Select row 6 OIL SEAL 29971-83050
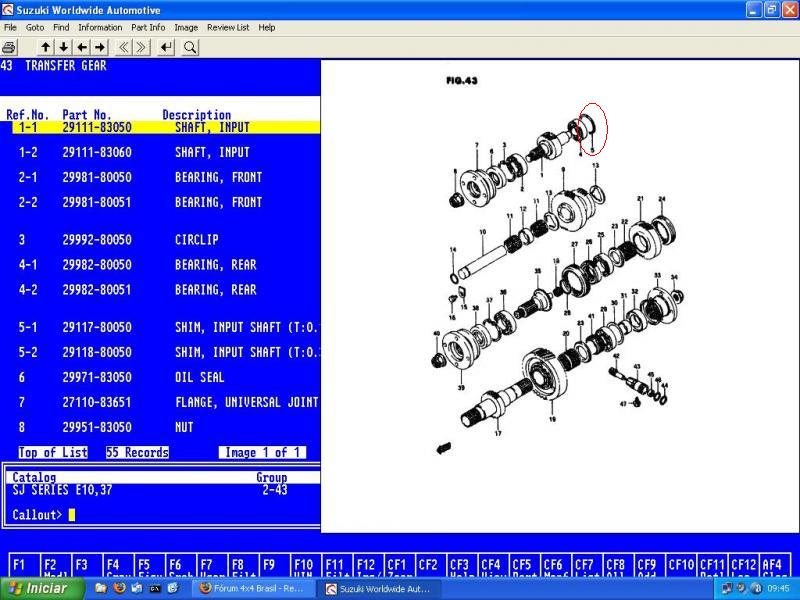This screenshot has width=800, height=600. (166, 377)
